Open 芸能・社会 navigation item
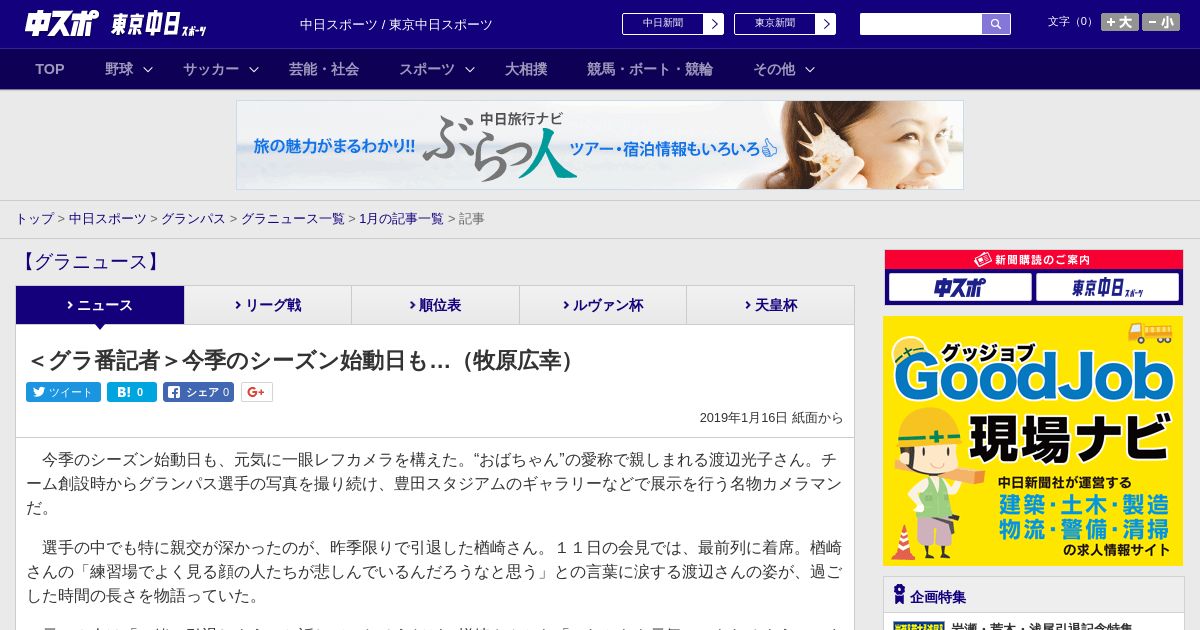This screenshot has height=630, width=1200. (x=324, y=69)
